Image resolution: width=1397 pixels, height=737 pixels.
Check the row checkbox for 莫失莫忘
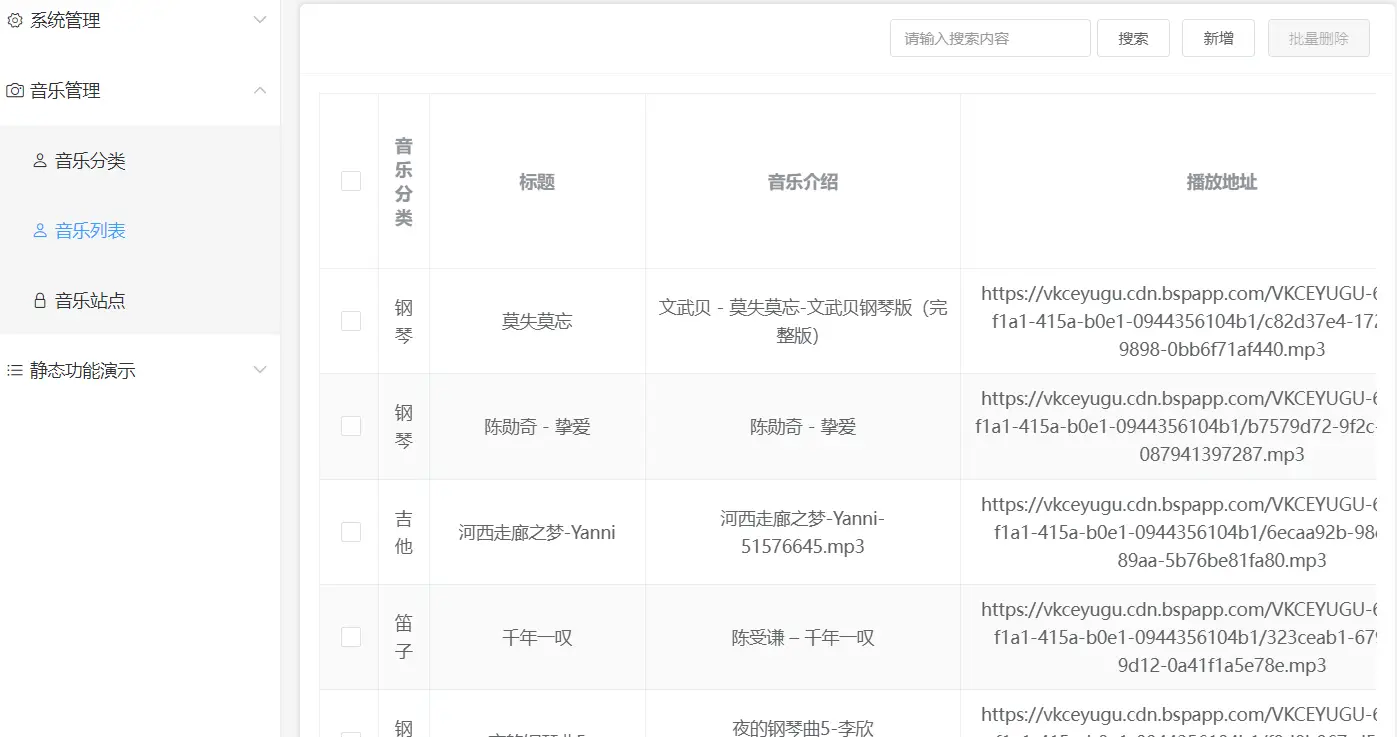tap(351, 321)
